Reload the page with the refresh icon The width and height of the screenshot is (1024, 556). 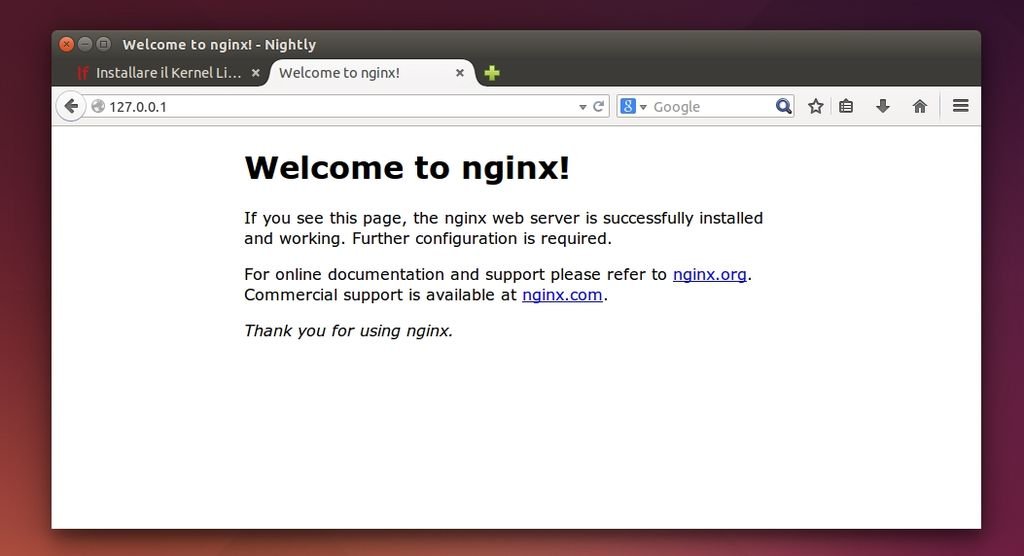[598, 106]
